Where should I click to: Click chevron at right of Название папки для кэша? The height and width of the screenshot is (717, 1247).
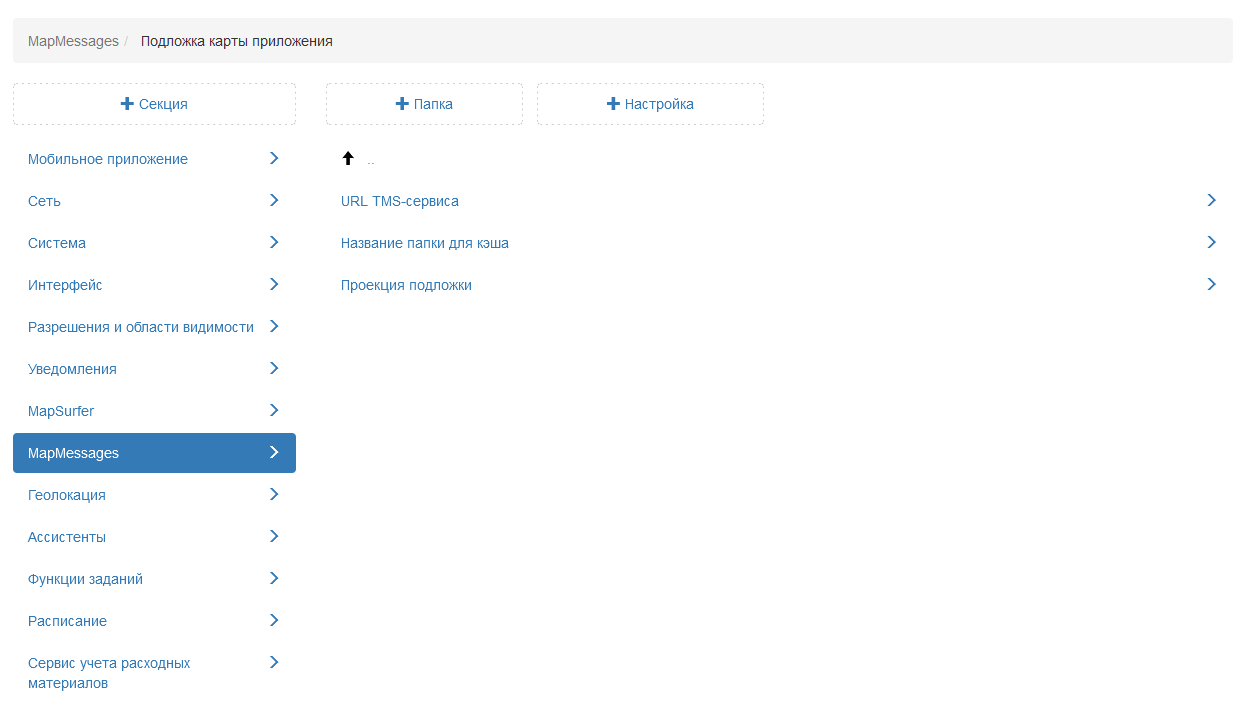[x=1211, y=242]
